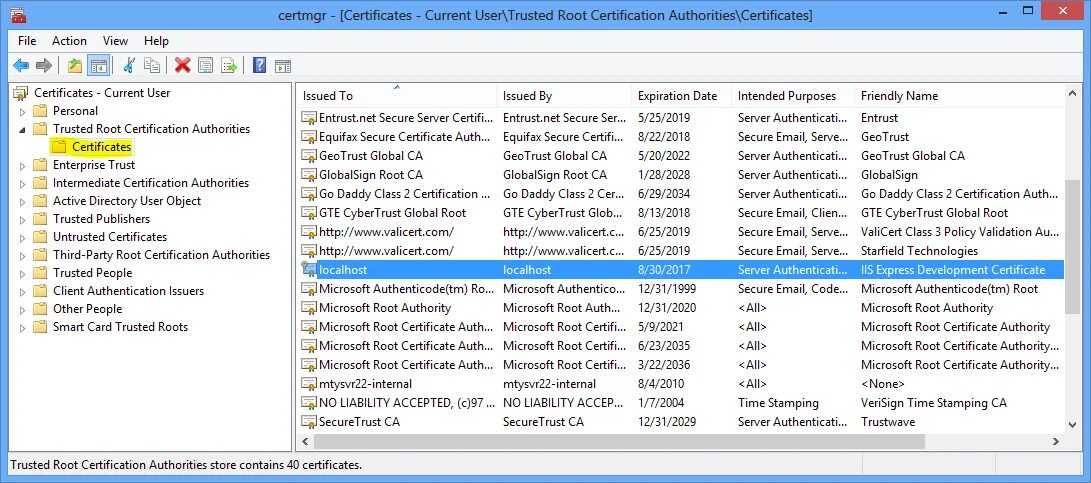Select the GTE CyberTrust Global Root row
This screenshot has height=483, width=1091.
[x=680, y=212]
